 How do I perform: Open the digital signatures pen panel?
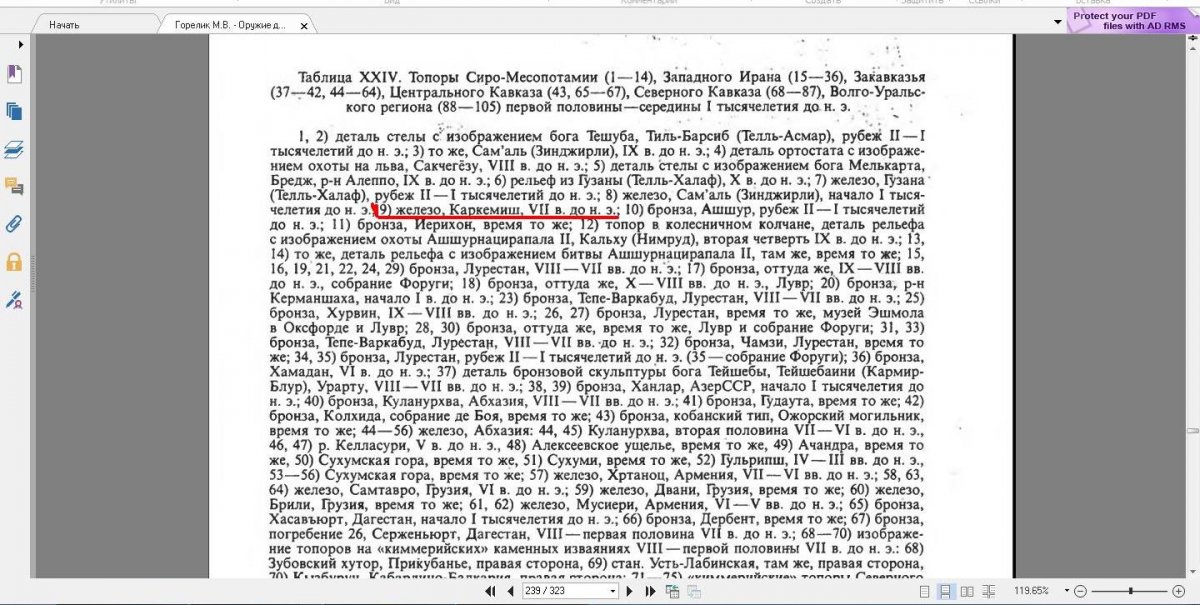(x=14, y=299)
